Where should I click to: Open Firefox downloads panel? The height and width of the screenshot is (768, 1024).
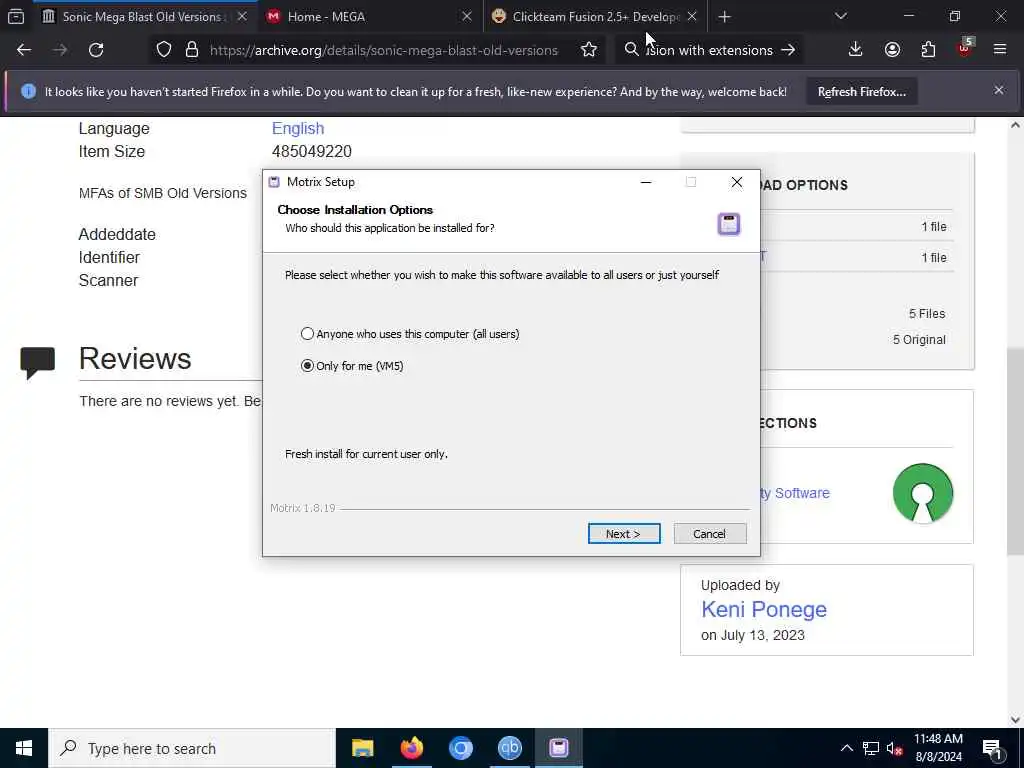[855, 50]
